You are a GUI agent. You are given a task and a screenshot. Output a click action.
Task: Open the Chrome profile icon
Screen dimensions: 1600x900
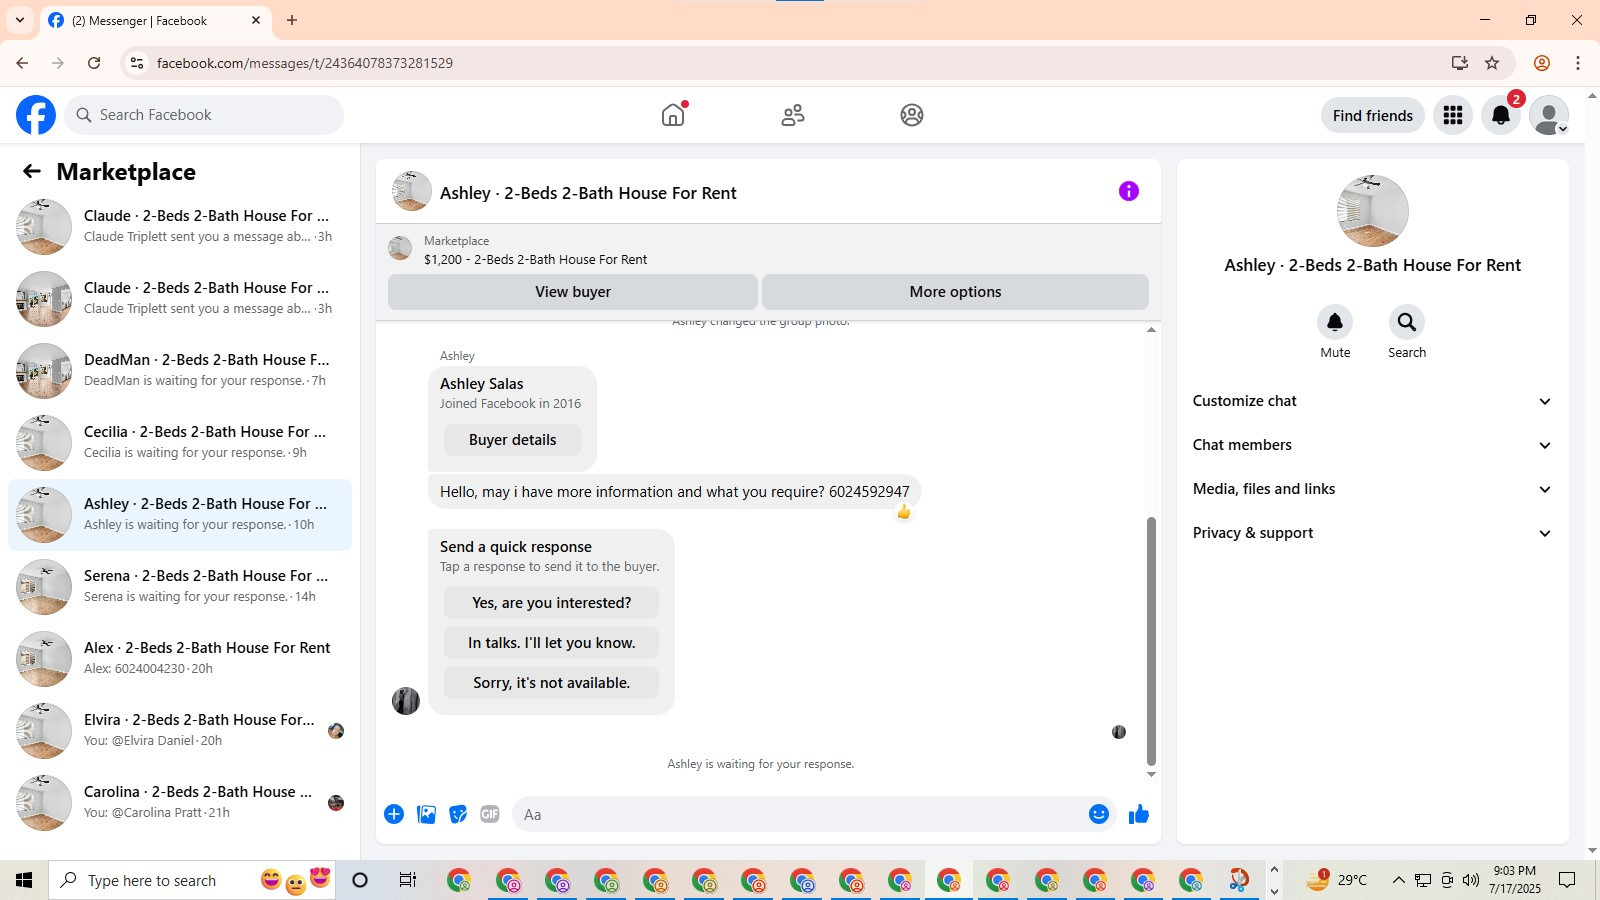pyautogui.click(x=1542, y=63)
